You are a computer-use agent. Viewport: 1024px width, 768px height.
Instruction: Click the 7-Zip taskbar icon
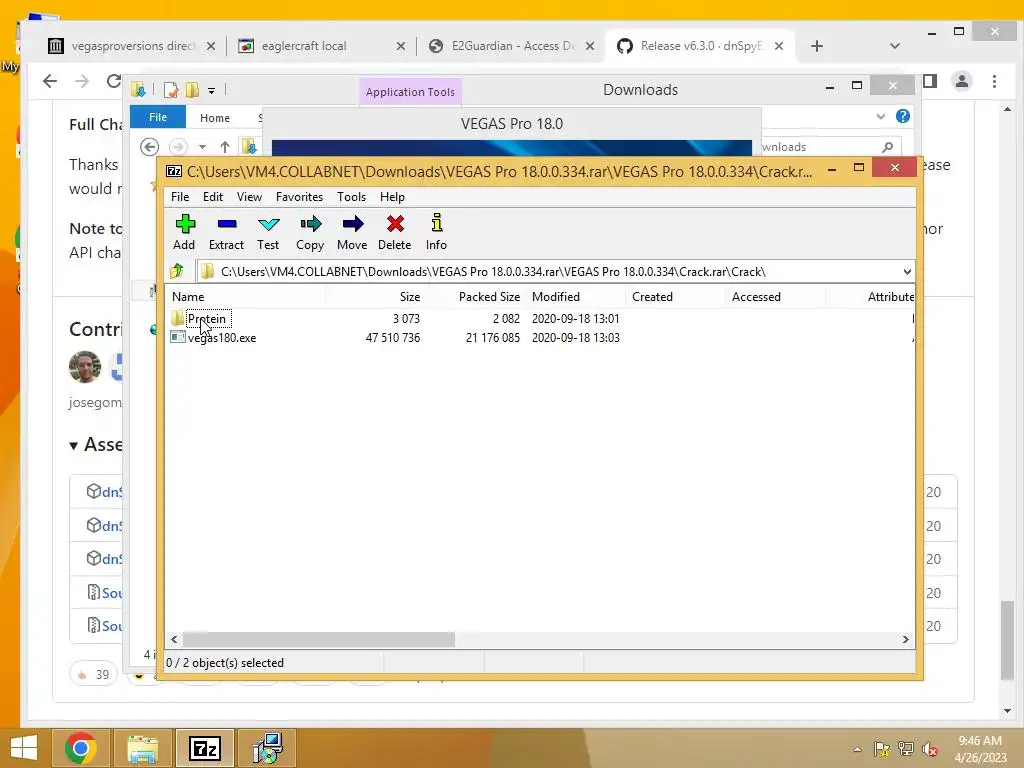coord(204,748)
